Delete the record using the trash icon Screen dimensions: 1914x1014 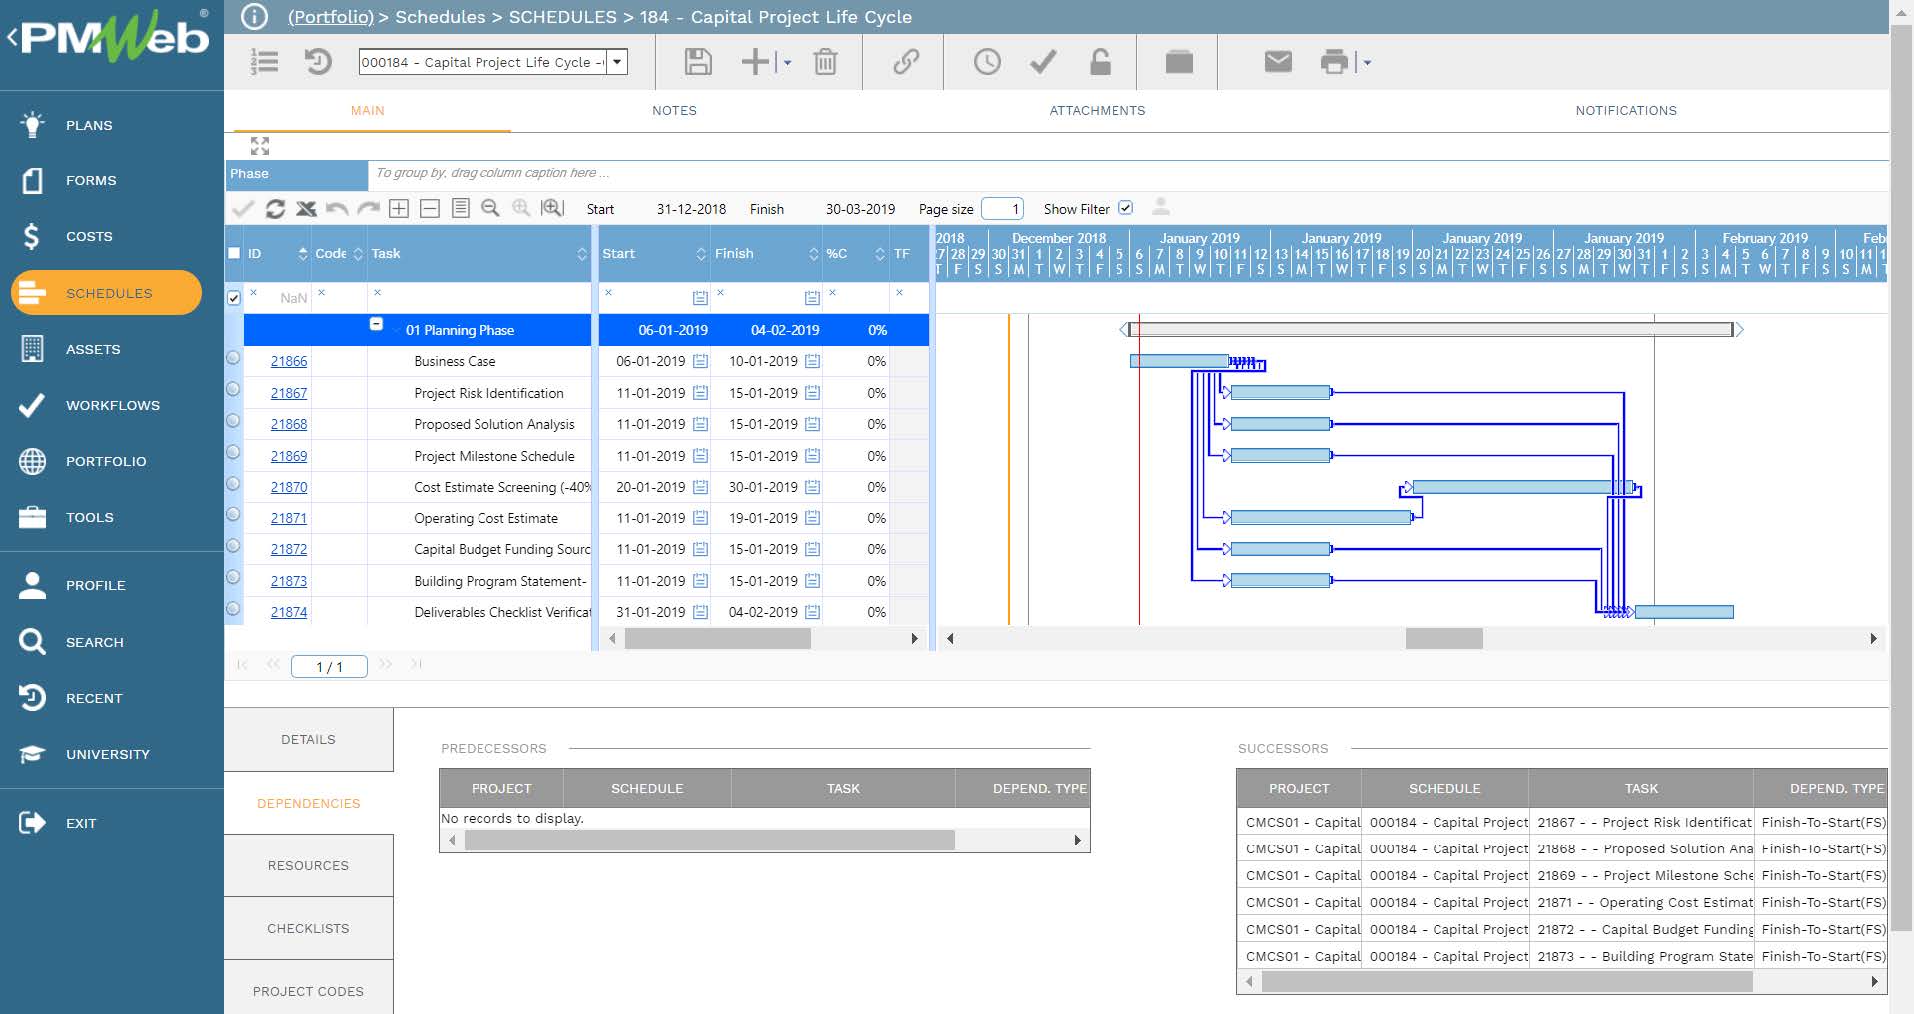pos(825,62)
